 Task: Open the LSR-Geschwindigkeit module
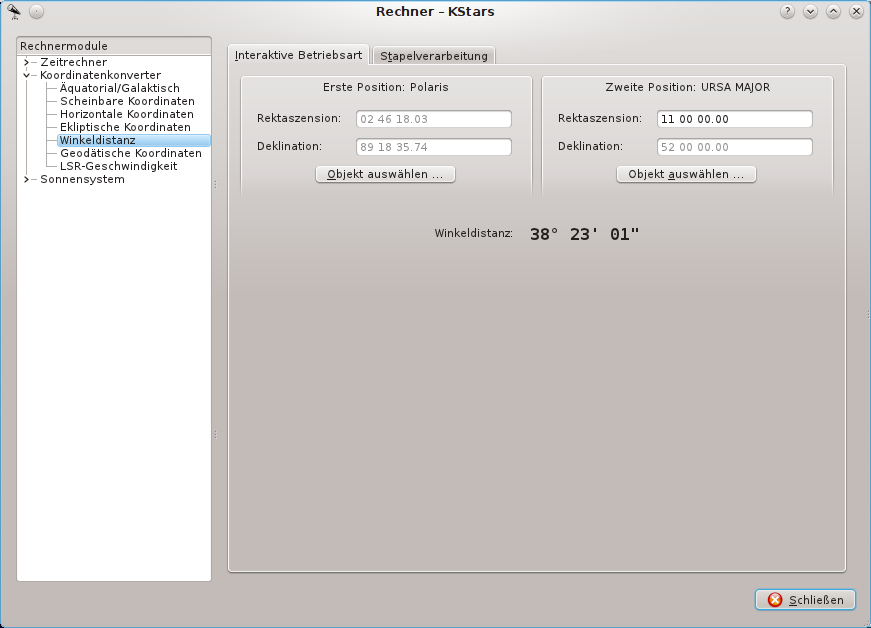(x=118, y=166)
